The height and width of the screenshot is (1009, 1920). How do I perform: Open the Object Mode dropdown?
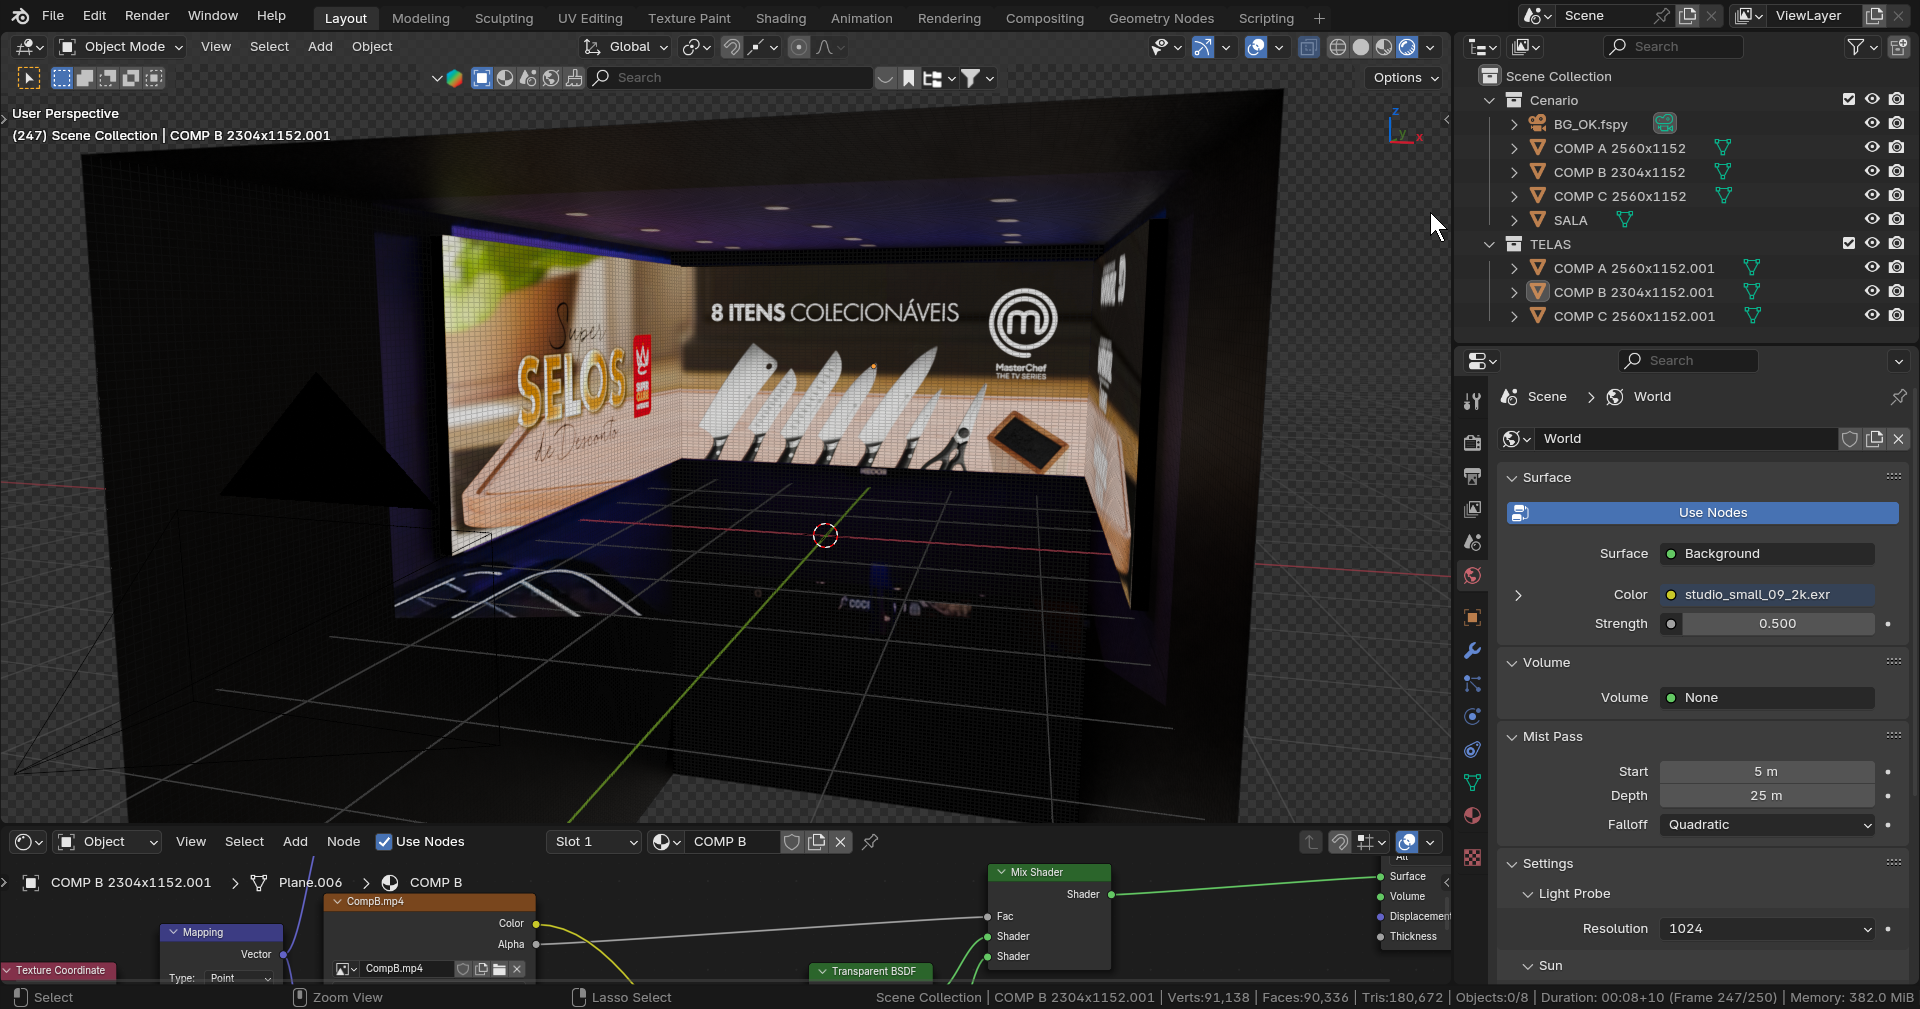(121, 47)
